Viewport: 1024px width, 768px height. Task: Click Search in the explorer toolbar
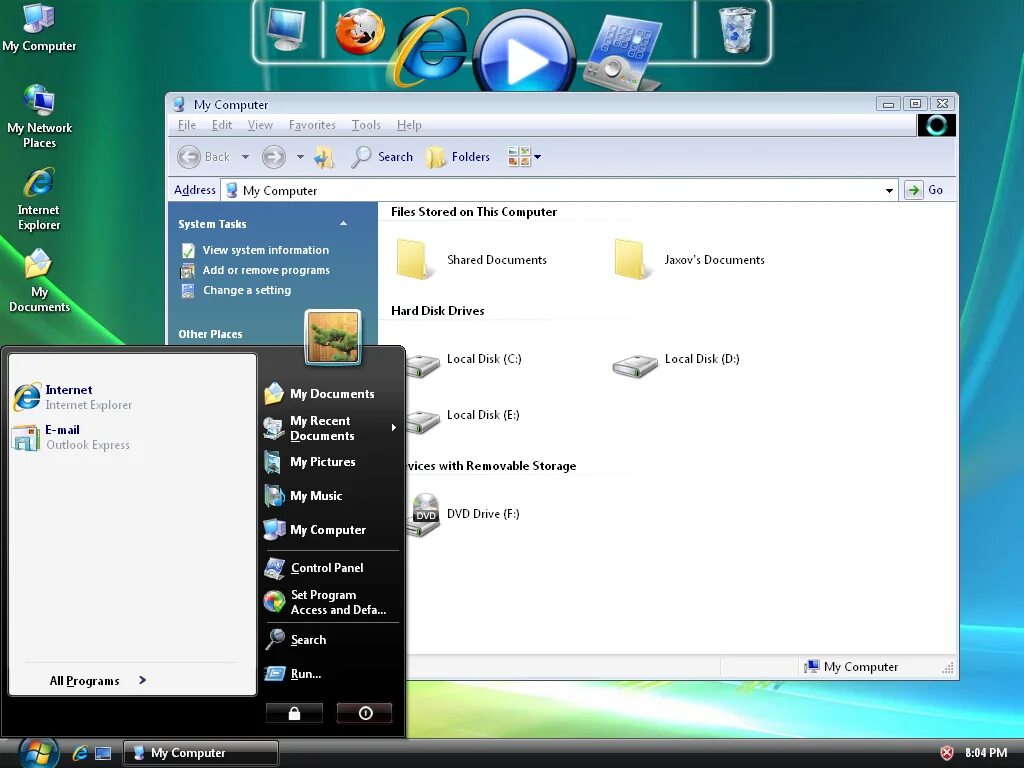(382, 157)
